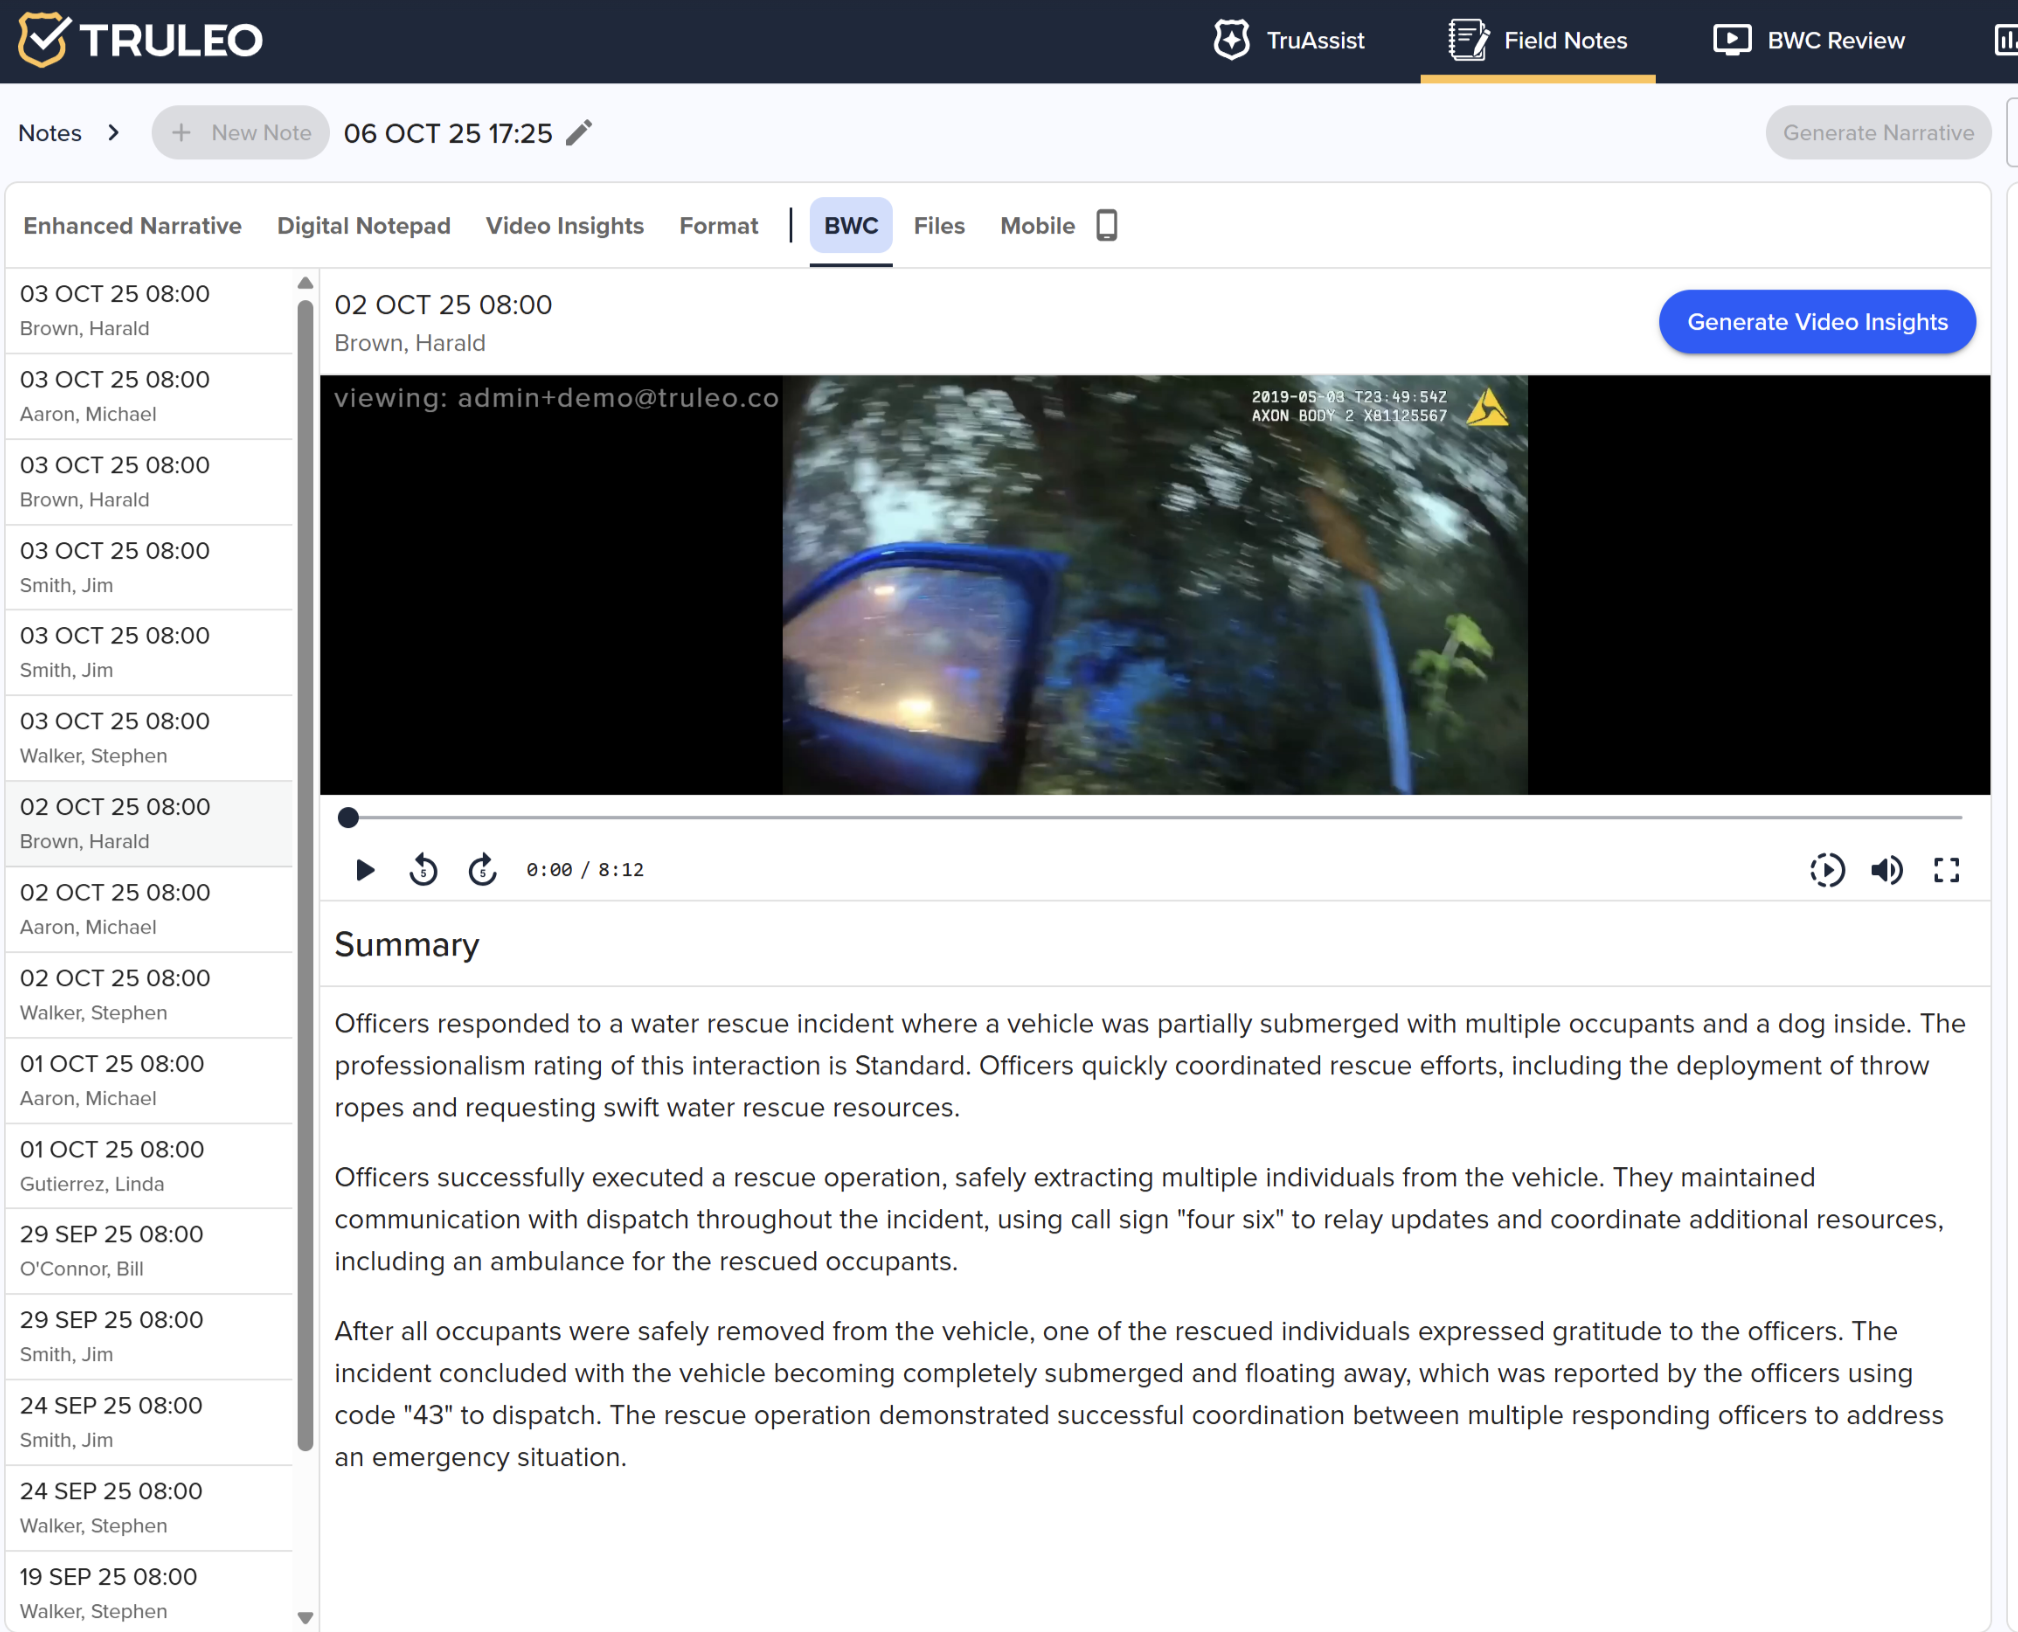The width and height of the screenshot is (2018, 1632).
Task: Click the New Note button
Action: [241, 133]
